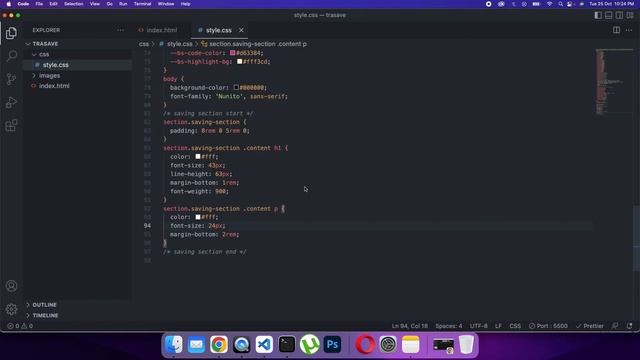Open editor more actions ellipsis
Image resolution: width=640 pixels, height=360 pixels.
629,30
